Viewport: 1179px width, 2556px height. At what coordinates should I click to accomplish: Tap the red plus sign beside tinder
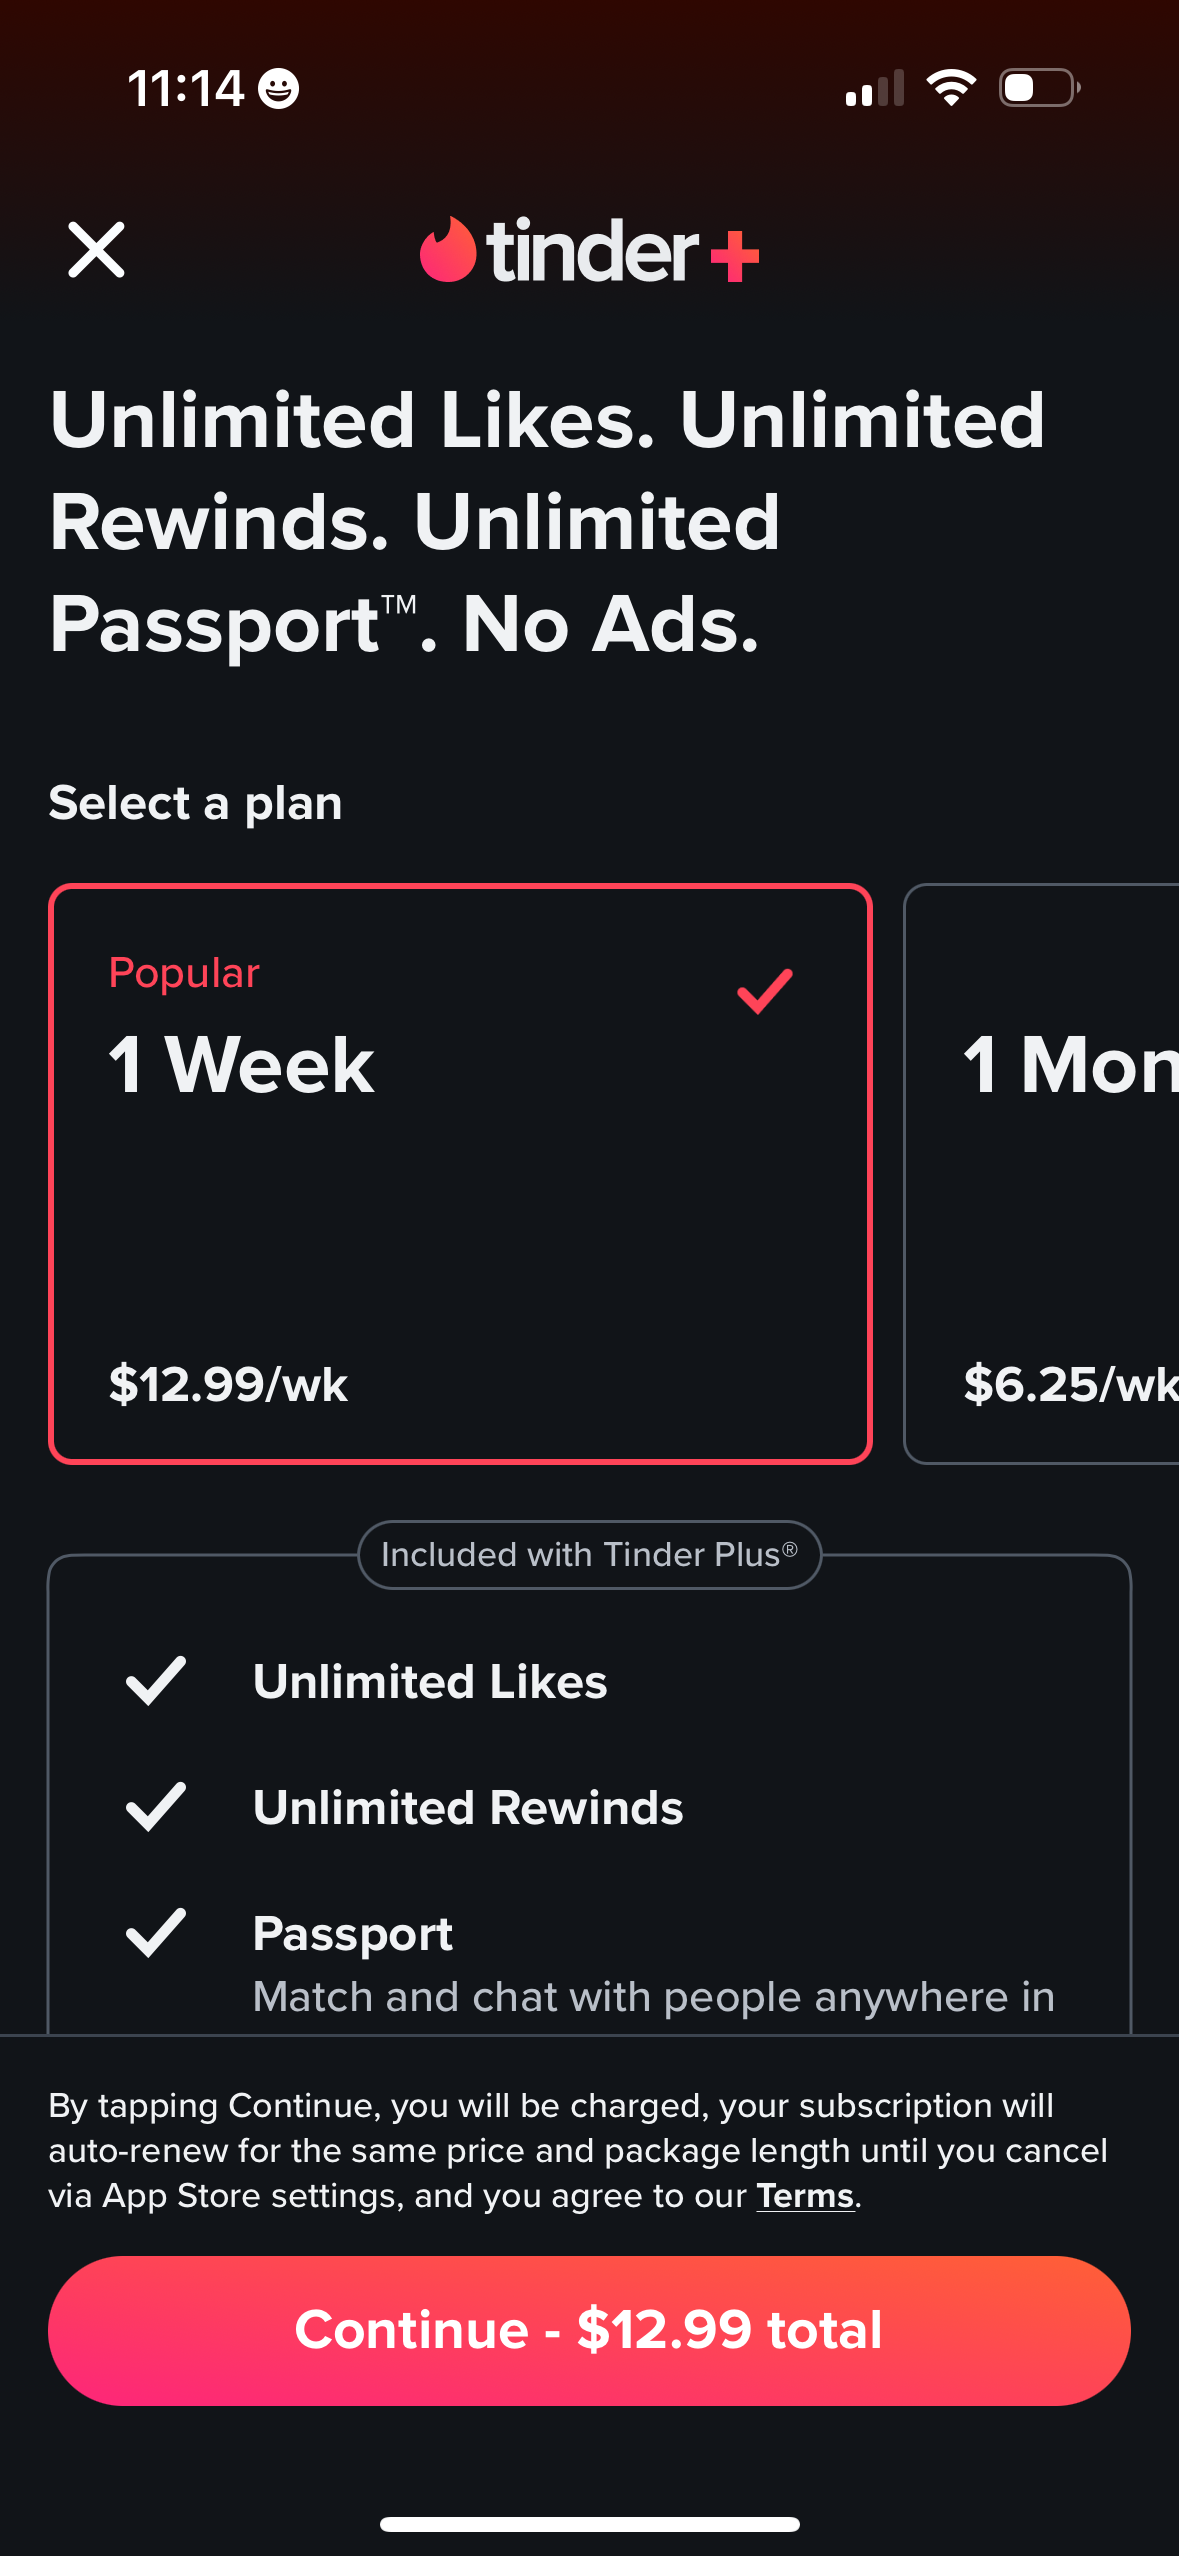(735, 256)
